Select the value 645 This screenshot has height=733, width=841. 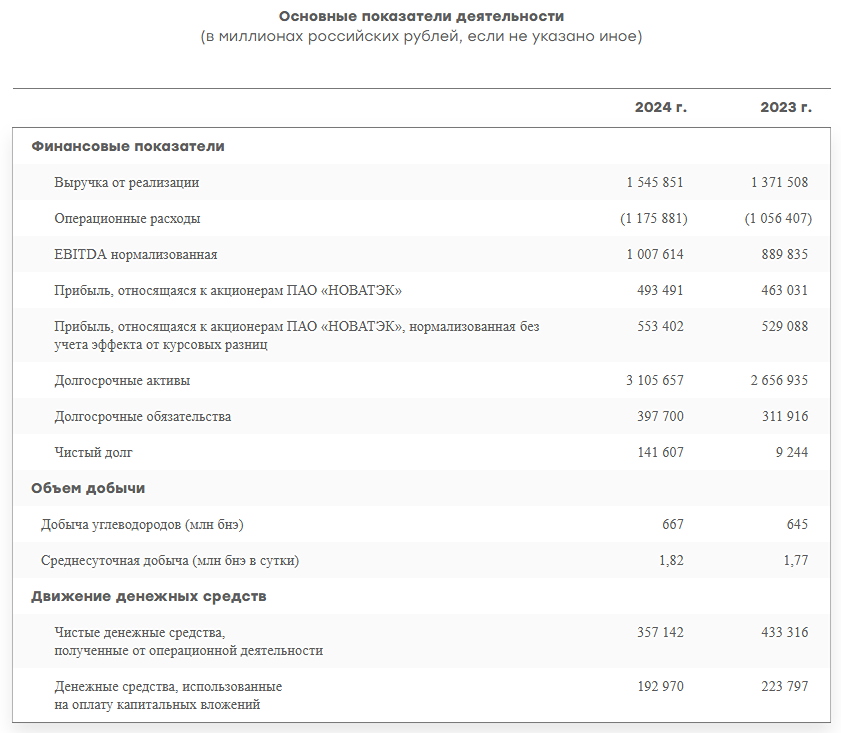click(x=797, y=524)
